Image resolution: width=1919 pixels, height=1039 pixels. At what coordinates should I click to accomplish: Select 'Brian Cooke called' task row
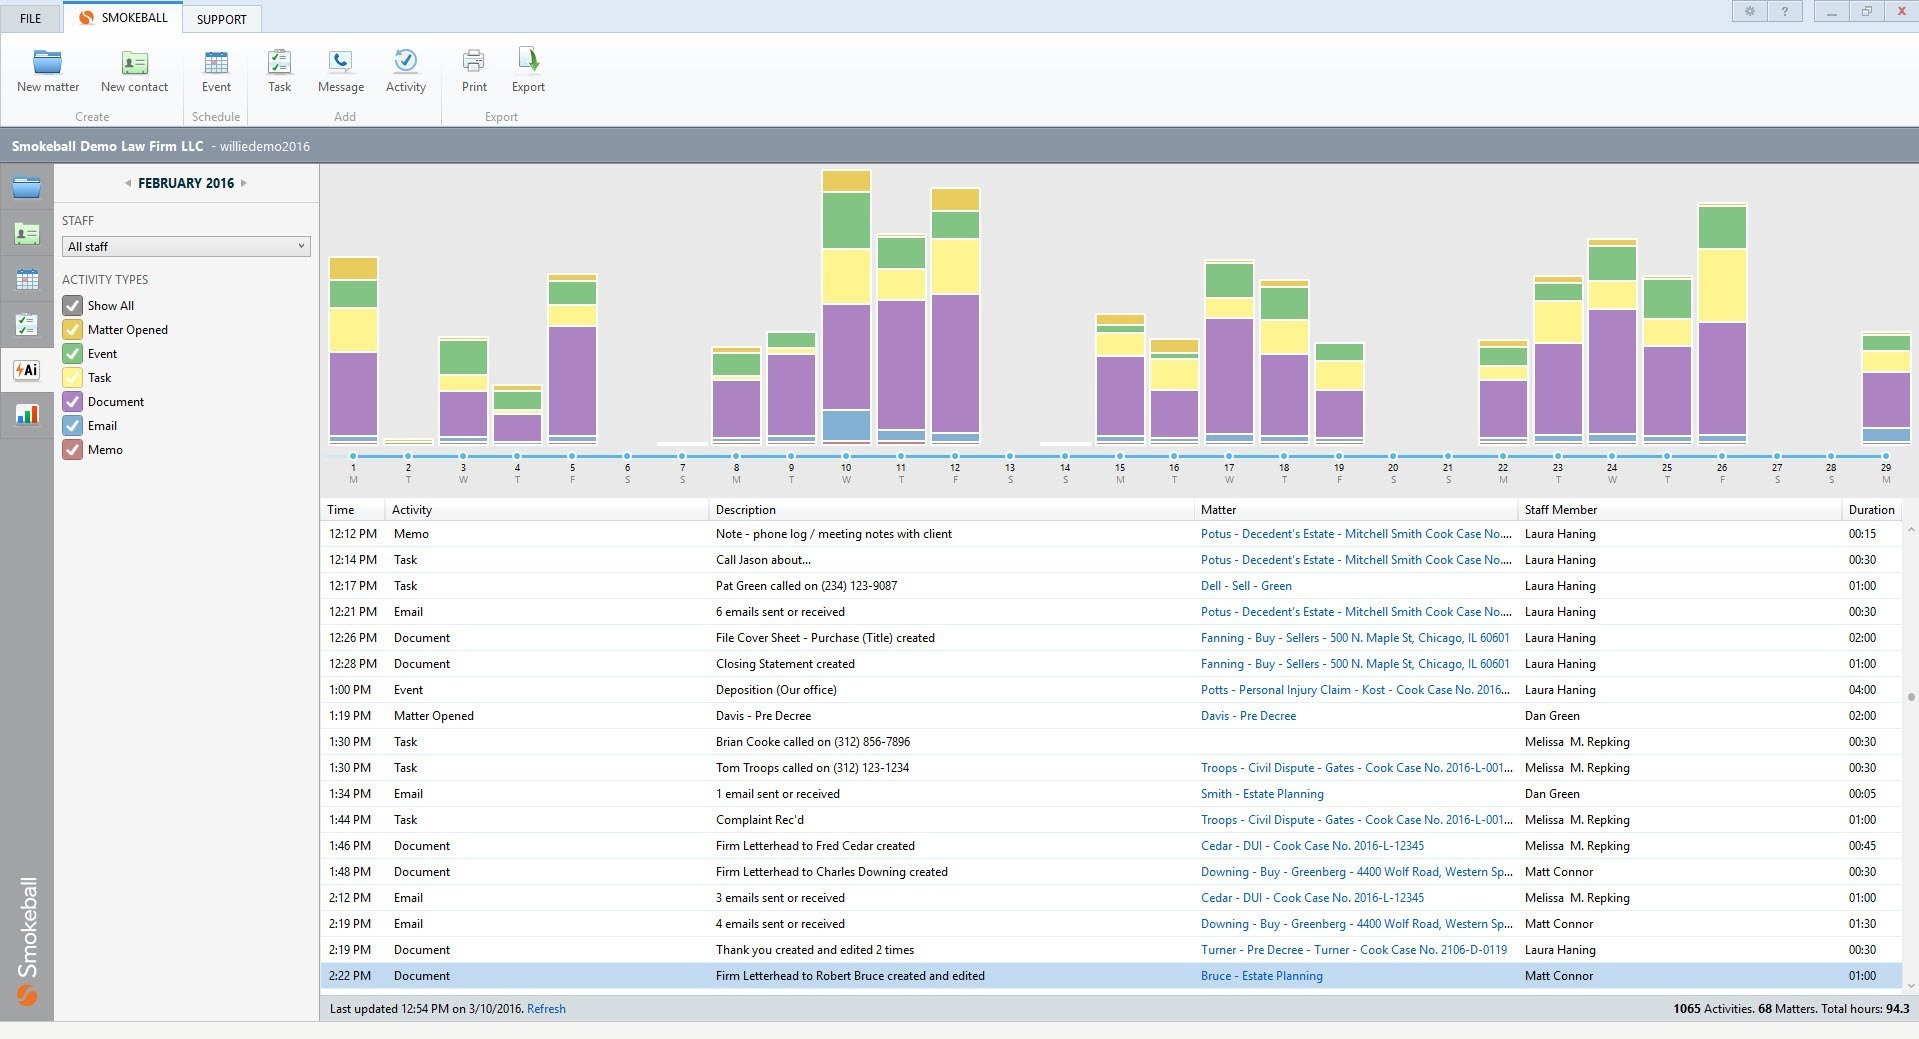coord(1112,741)
